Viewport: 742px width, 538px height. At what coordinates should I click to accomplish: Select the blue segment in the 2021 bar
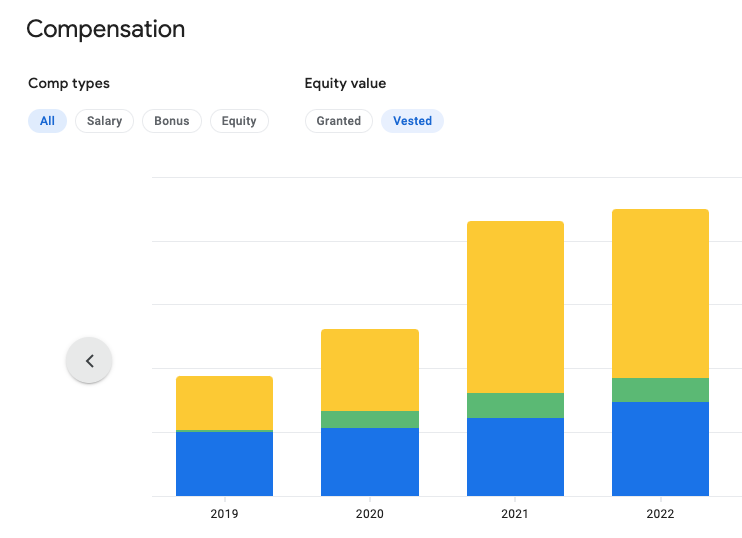pos(515,456)
